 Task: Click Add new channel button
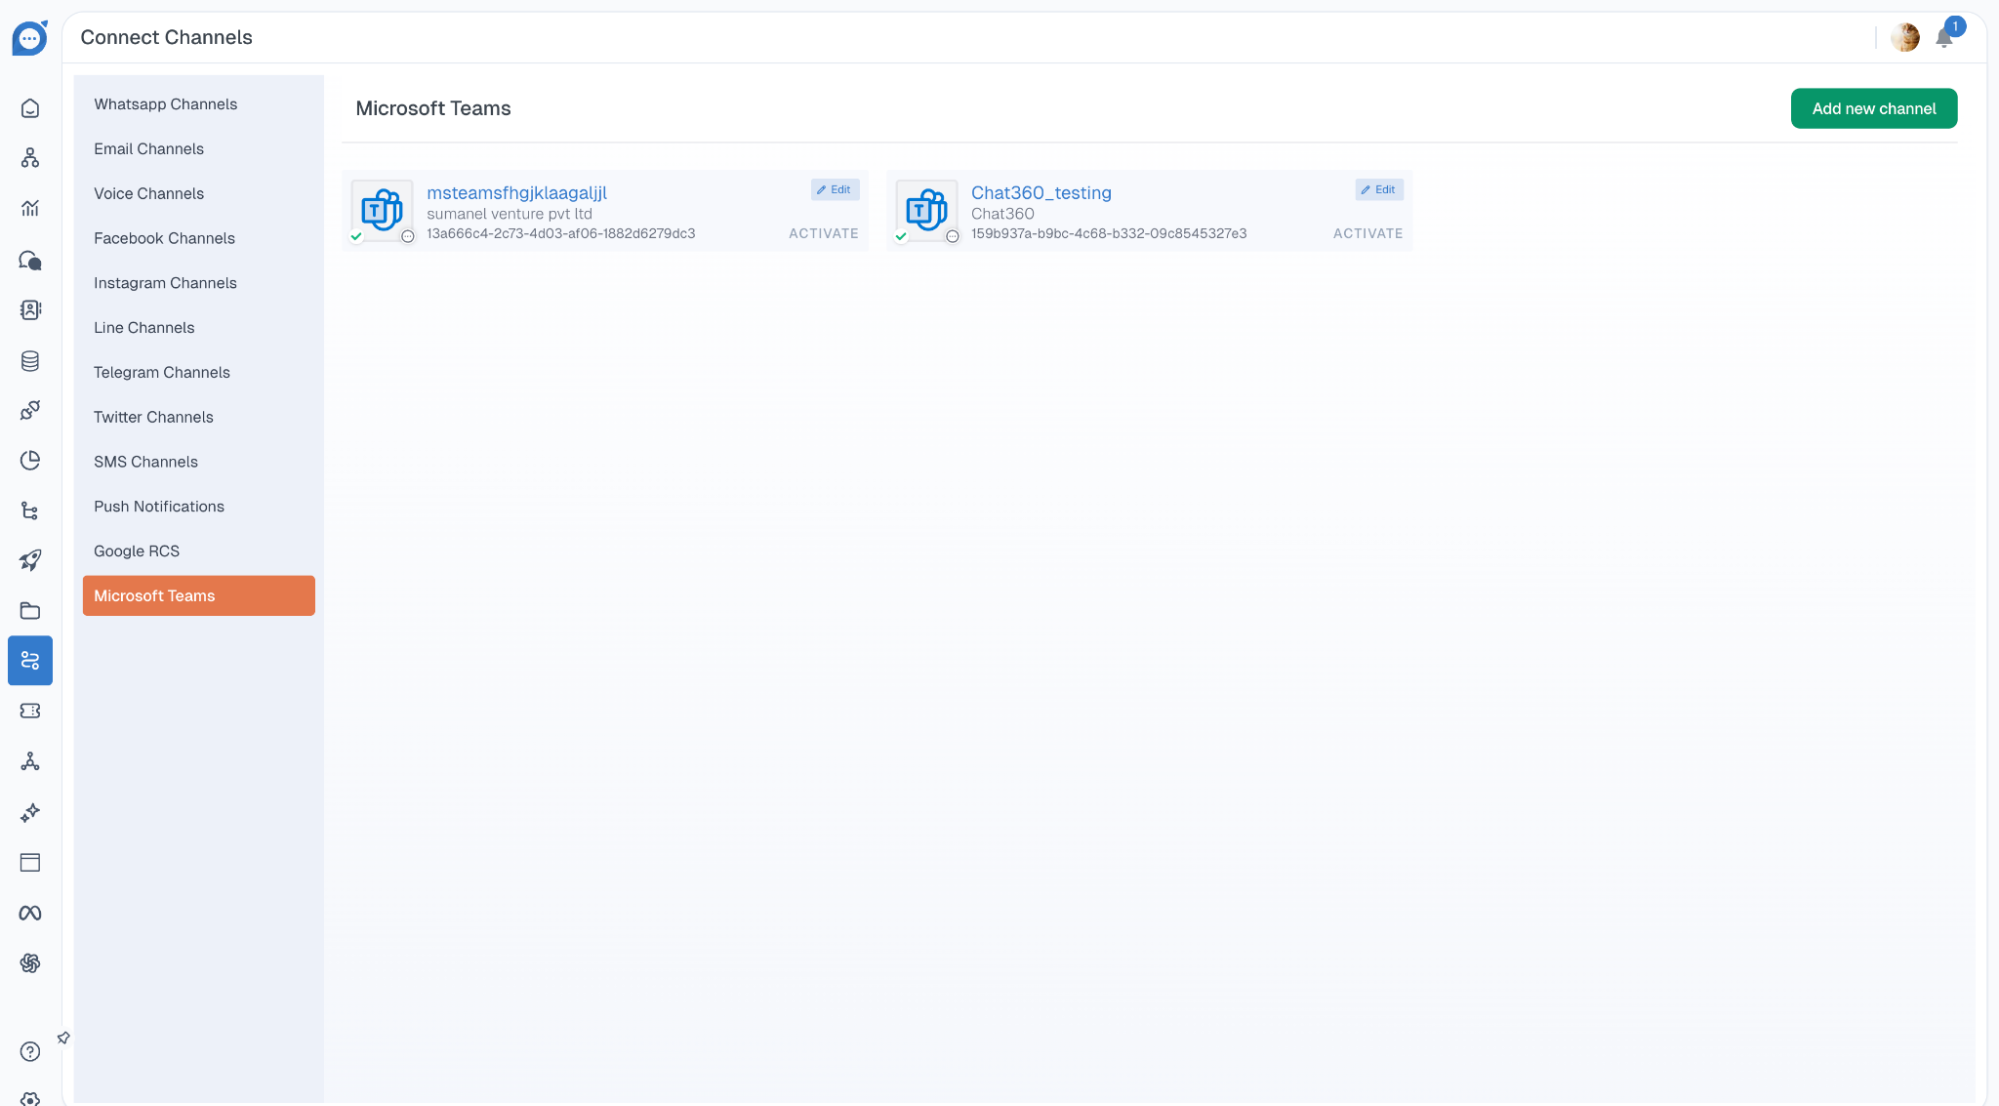tap(1873, 108)
